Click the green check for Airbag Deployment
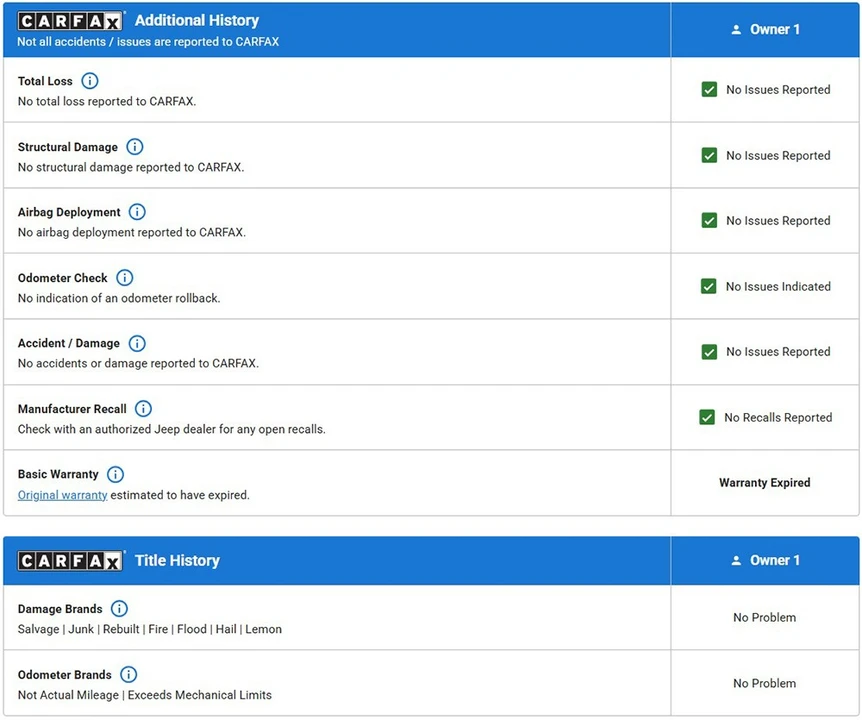 [709, 220]
